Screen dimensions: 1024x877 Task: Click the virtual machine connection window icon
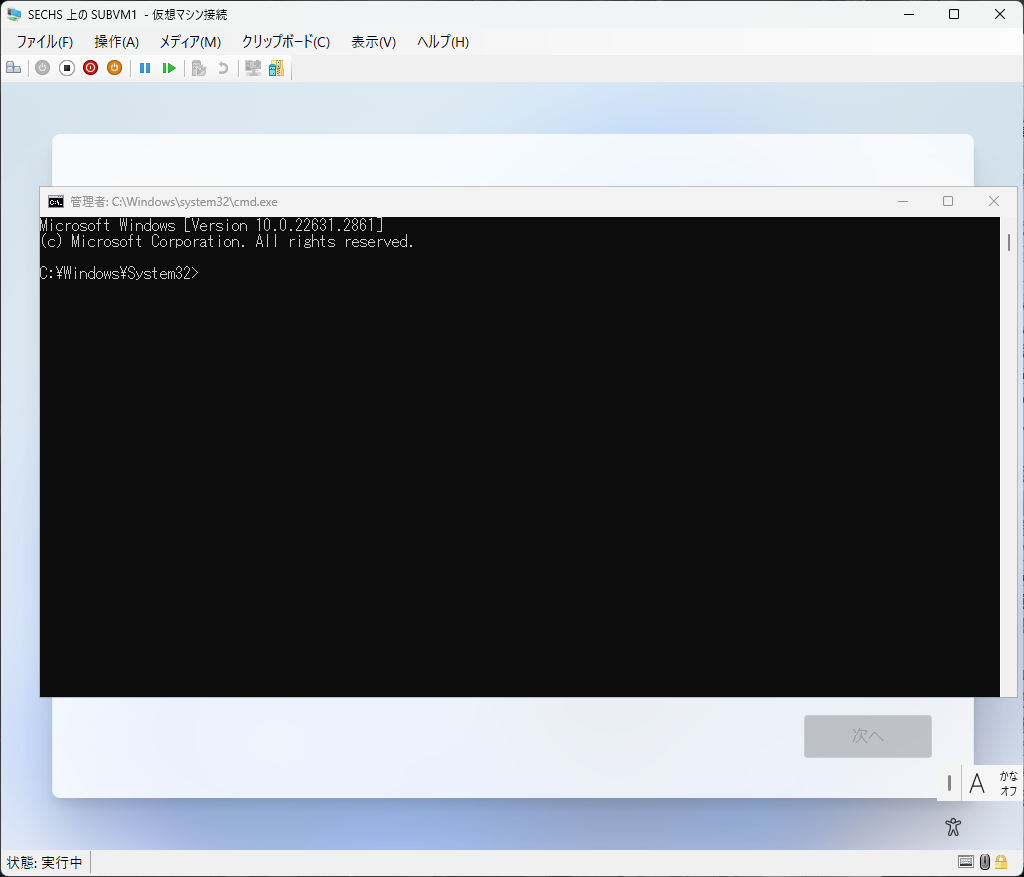click(x=14, y=14)
